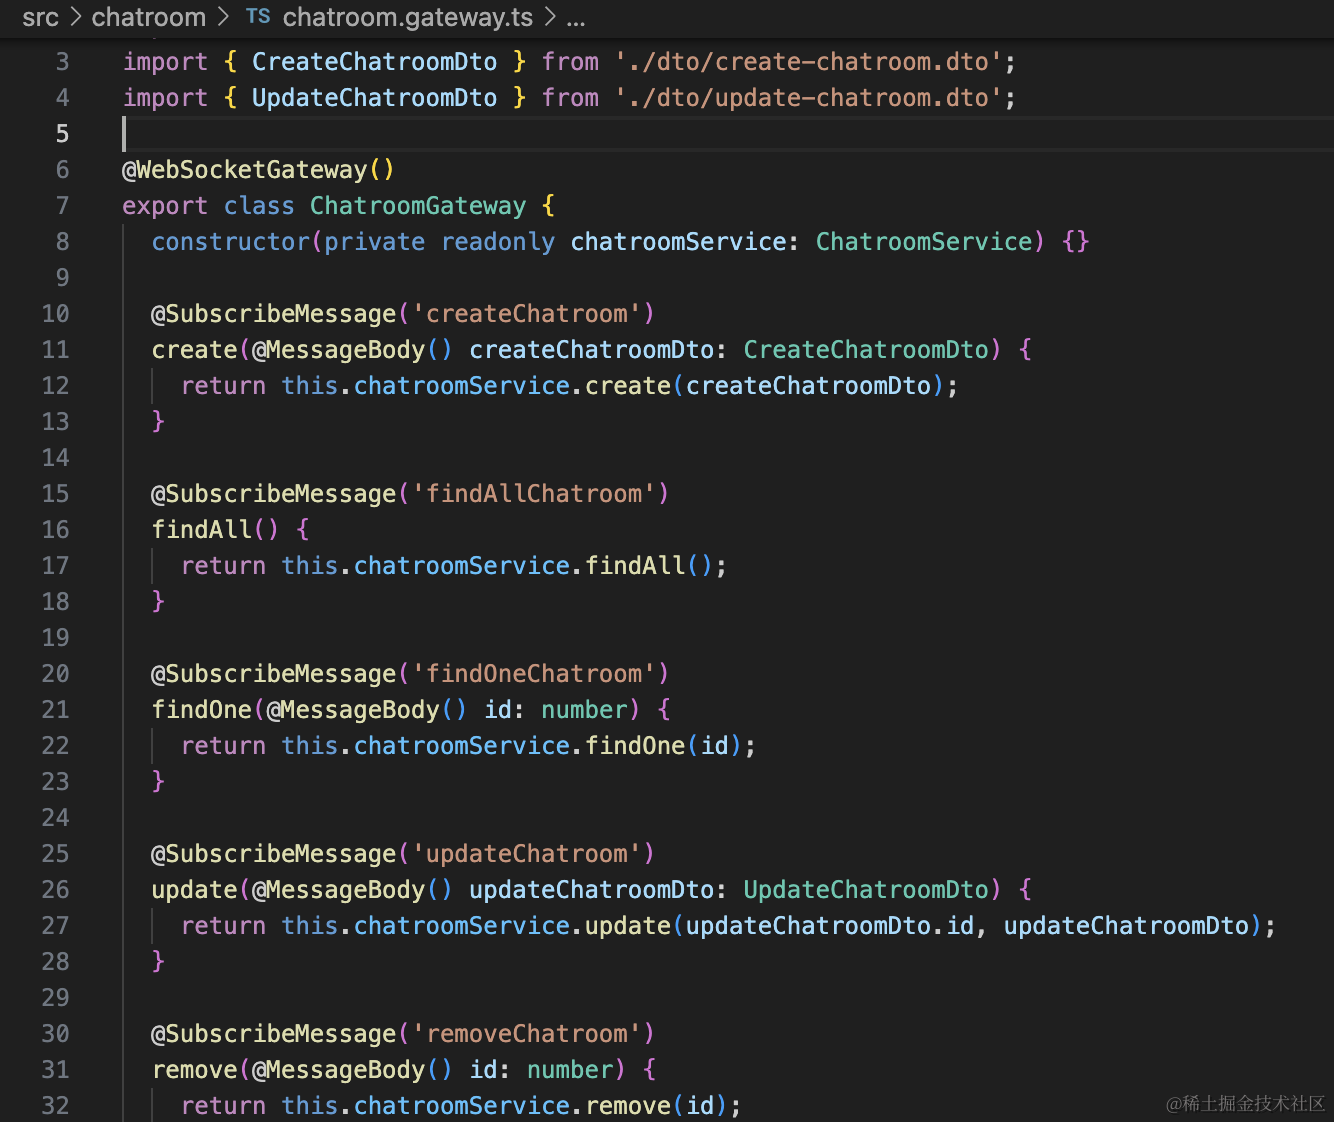
Task: Expand the breadcrumb ellipsis symbol list
Action: 575,17
